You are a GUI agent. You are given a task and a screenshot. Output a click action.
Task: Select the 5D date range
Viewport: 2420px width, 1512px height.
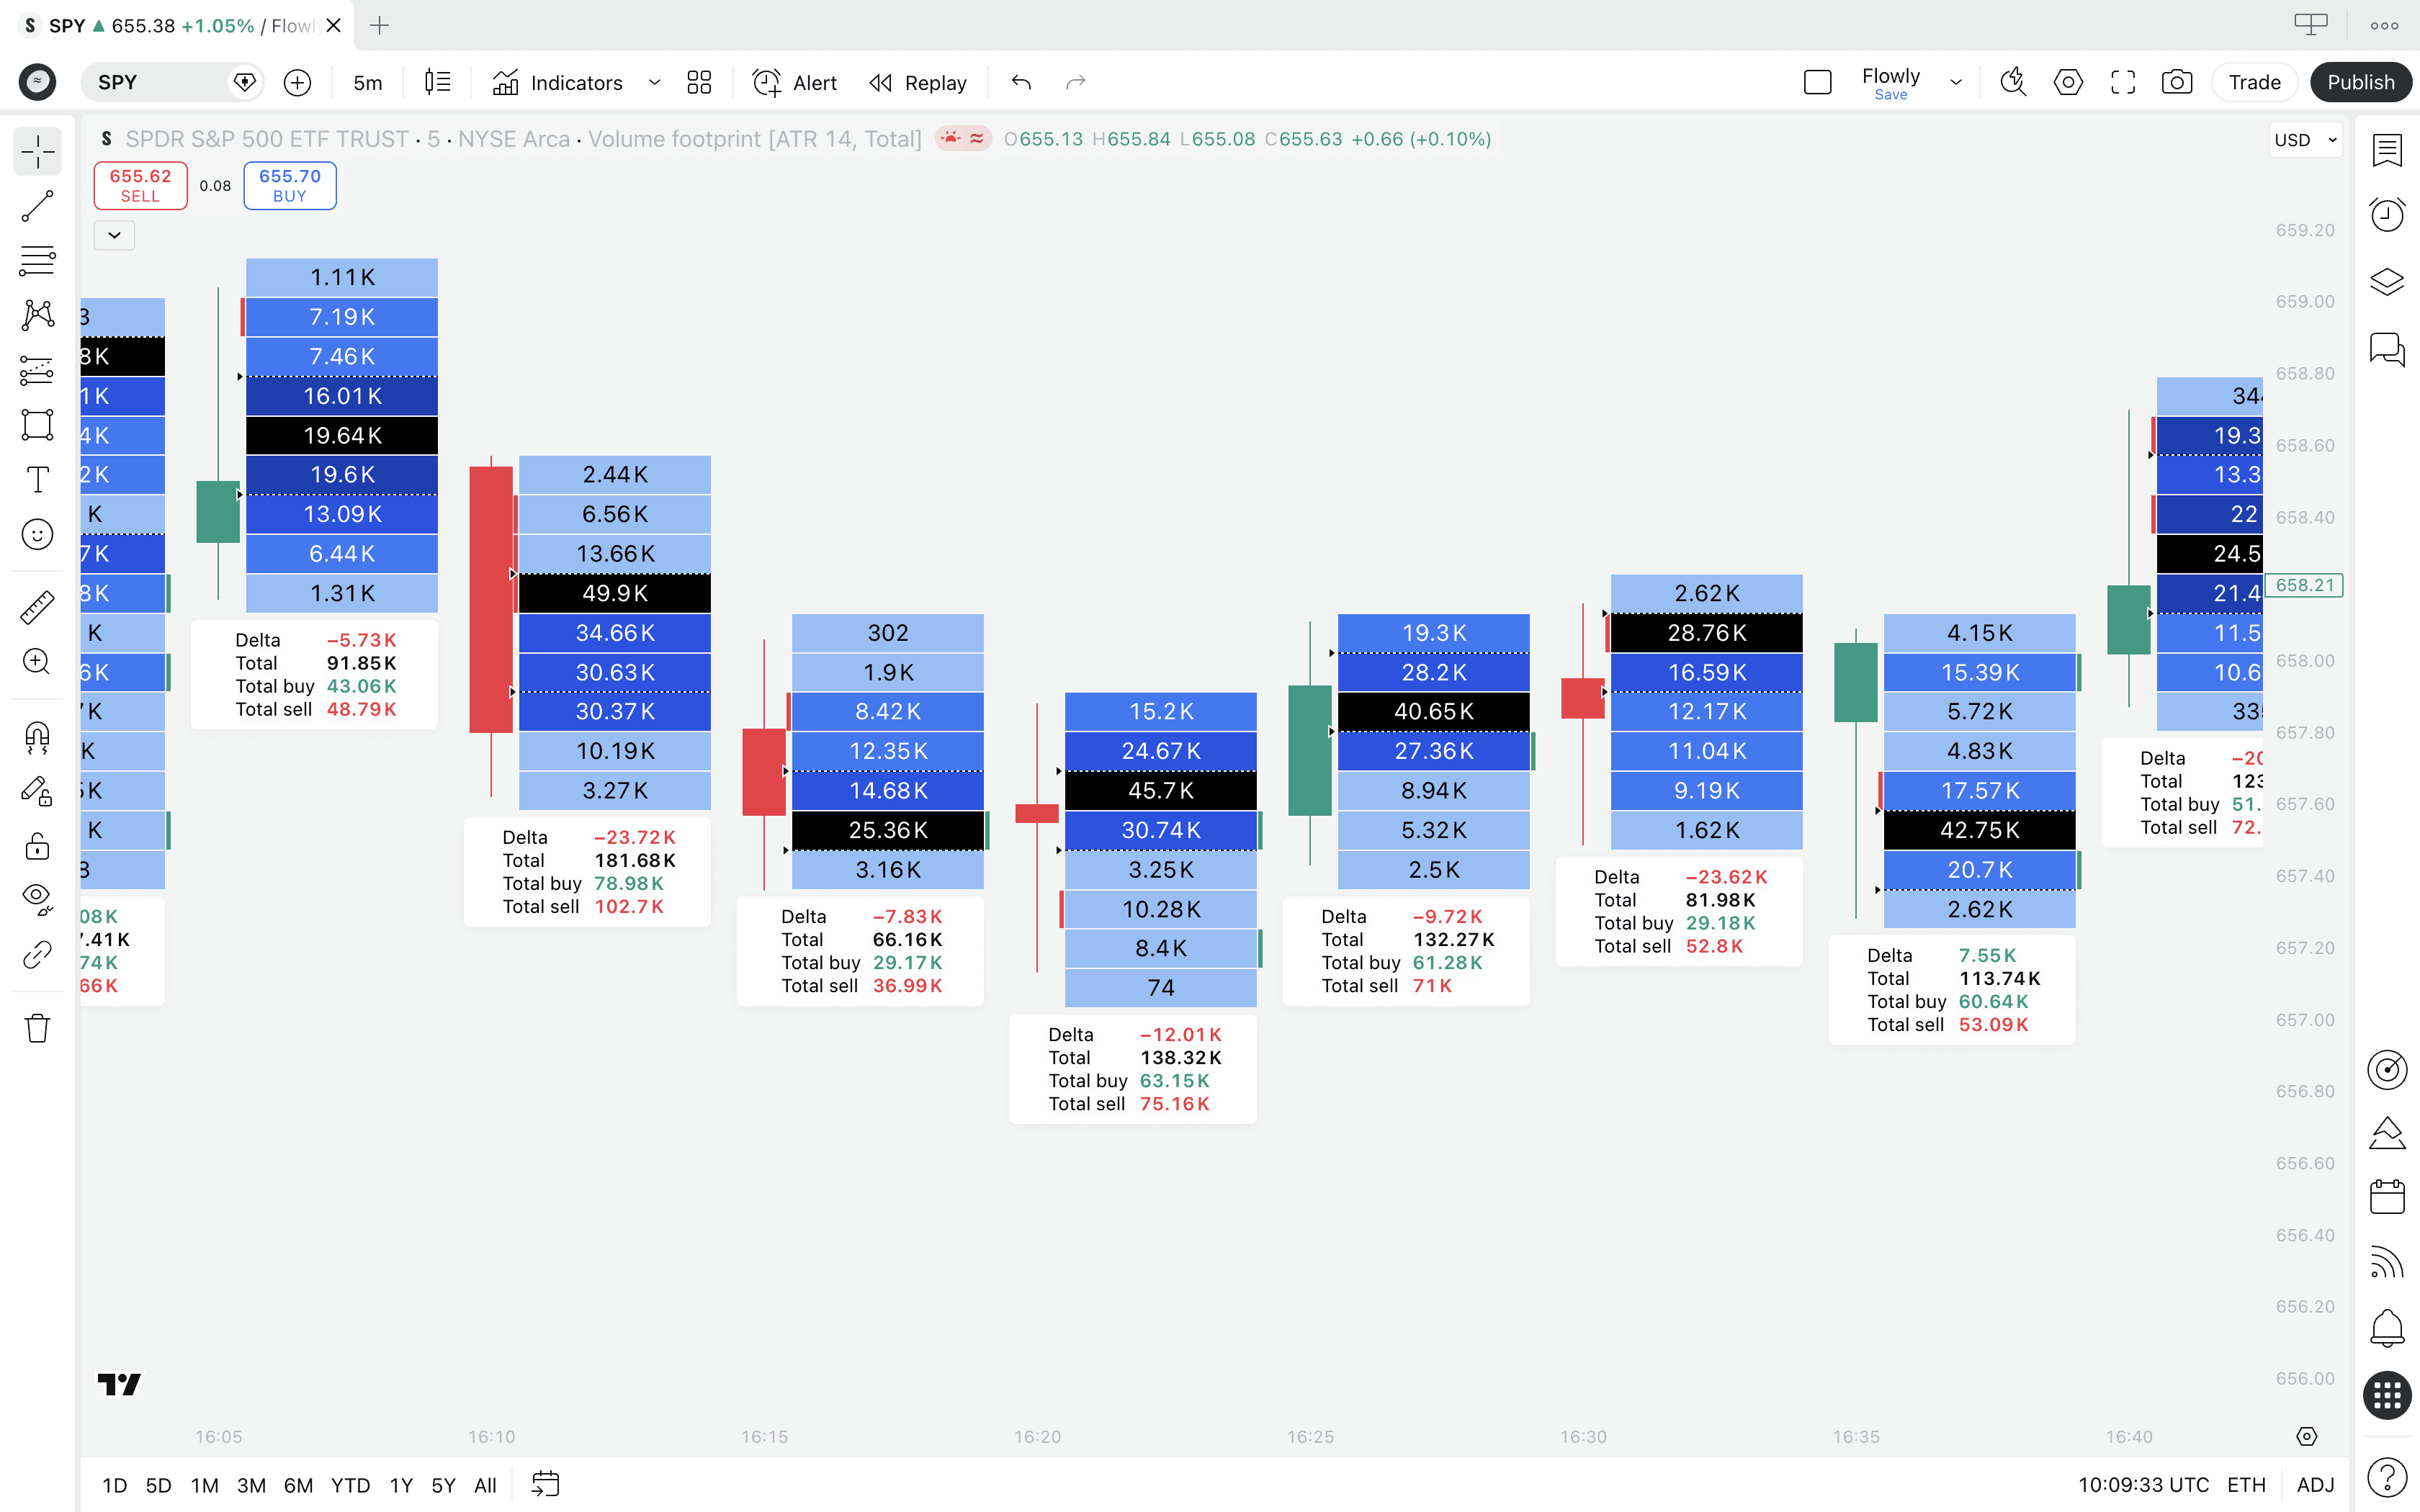coord(158,1485)
